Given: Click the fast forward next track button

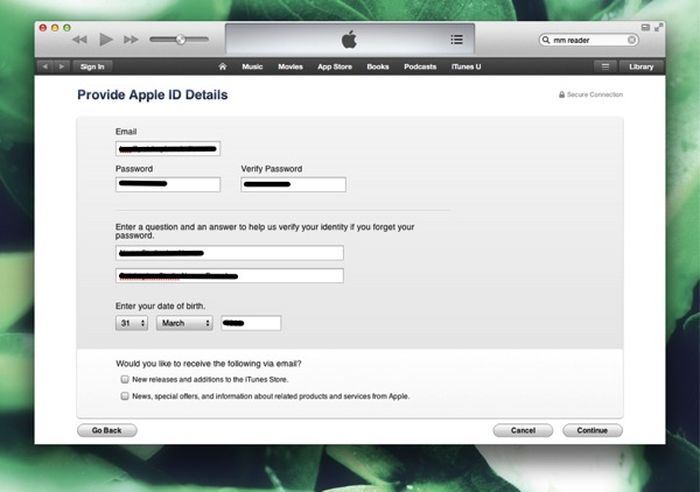Looking at the screenshot, I should point(131,40).
